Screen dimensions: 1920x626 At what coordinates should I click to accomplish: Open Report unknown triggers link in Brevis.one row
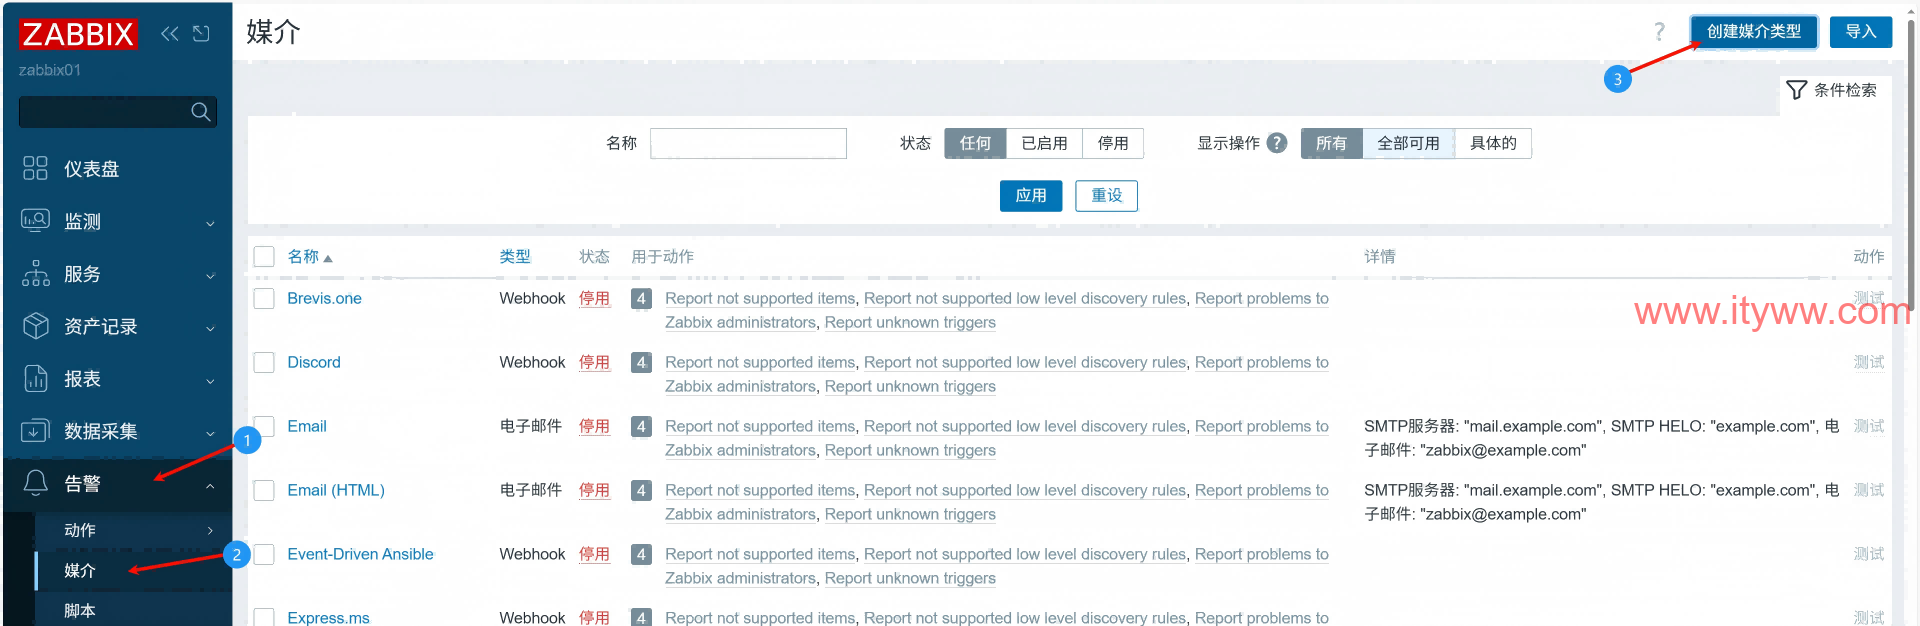click(910, 322)
